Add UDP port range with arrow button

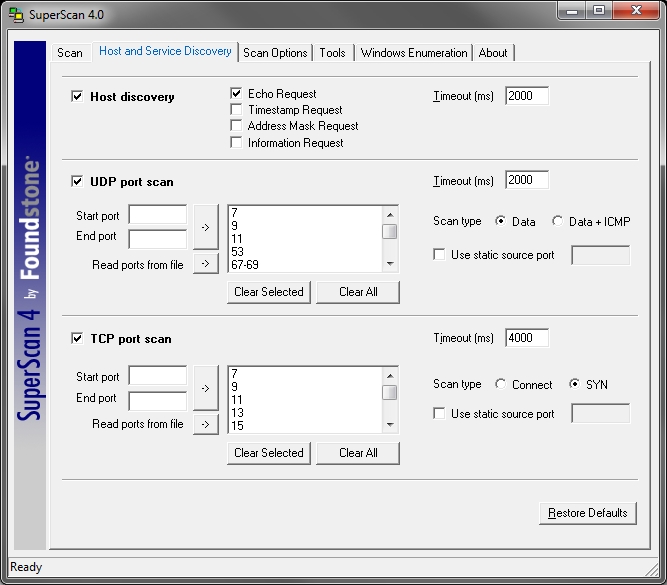click(x=206, y=227)
